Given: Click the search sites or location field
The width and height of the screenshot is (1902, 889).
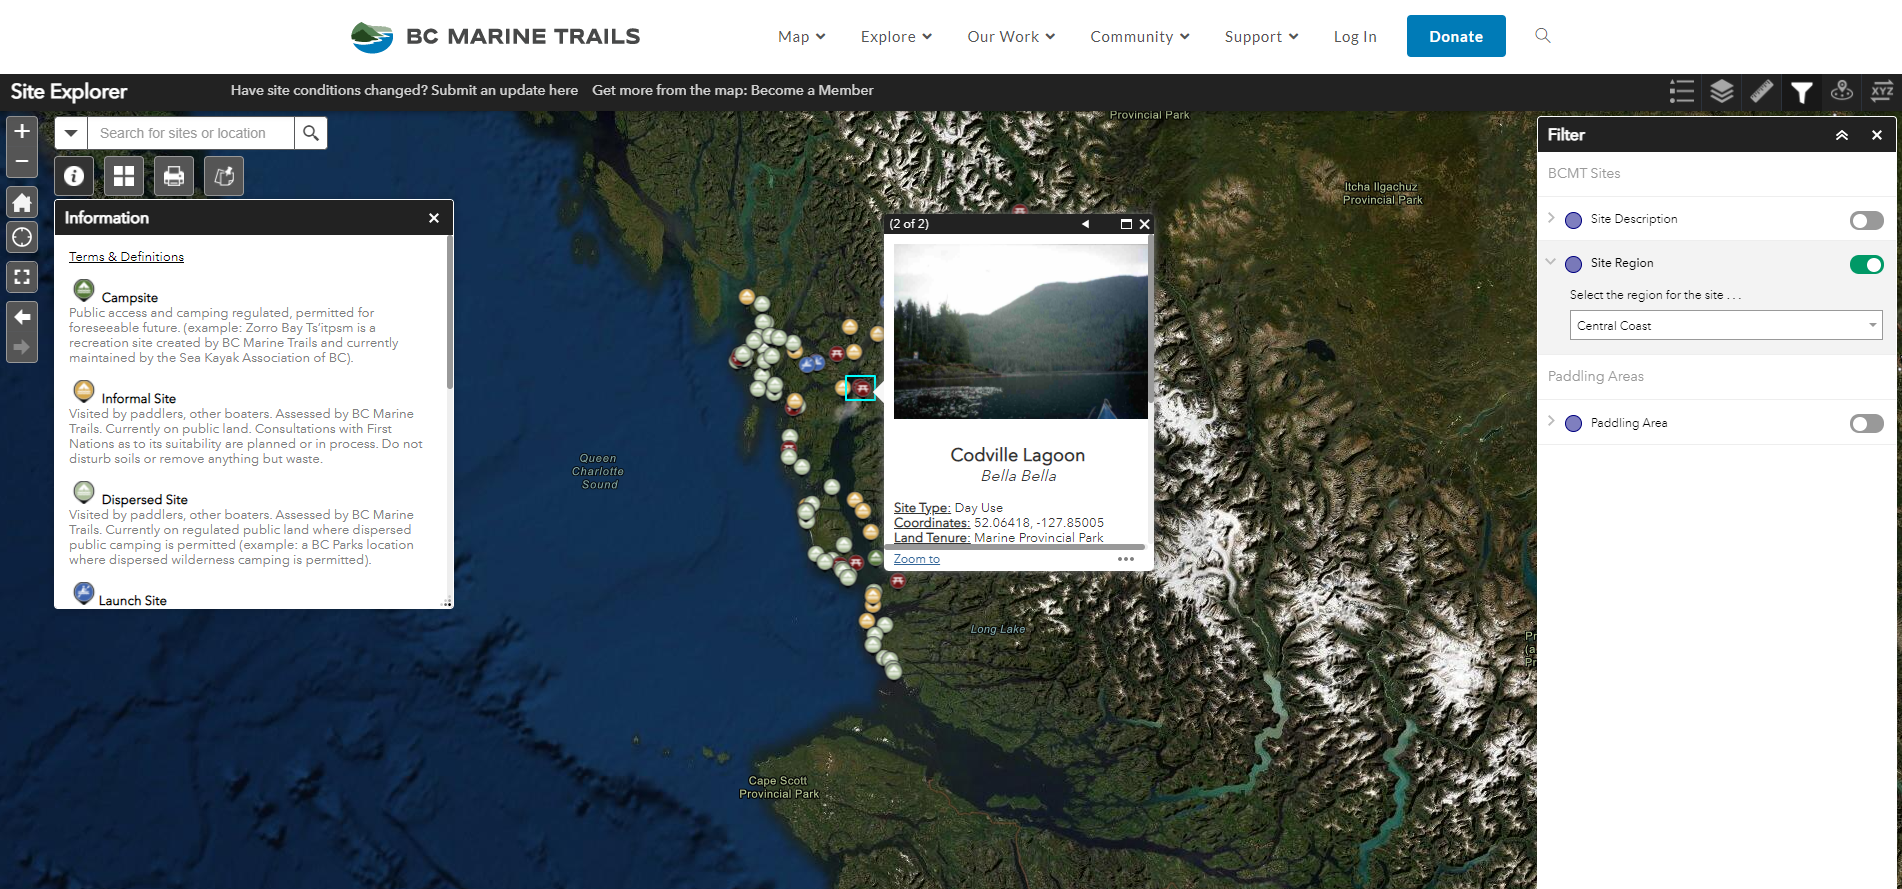Looking at the screenshot, I should click(190, 133).
